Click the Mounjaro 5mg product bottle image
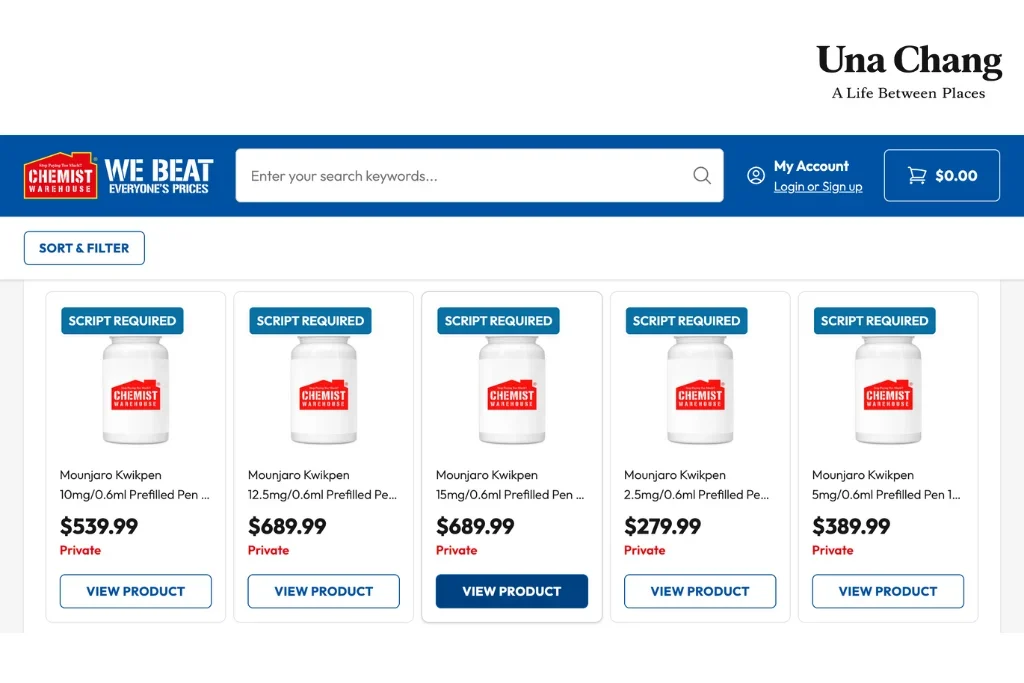The height and width of the screenshot is (683, 1024). click(x=888, y=393)
